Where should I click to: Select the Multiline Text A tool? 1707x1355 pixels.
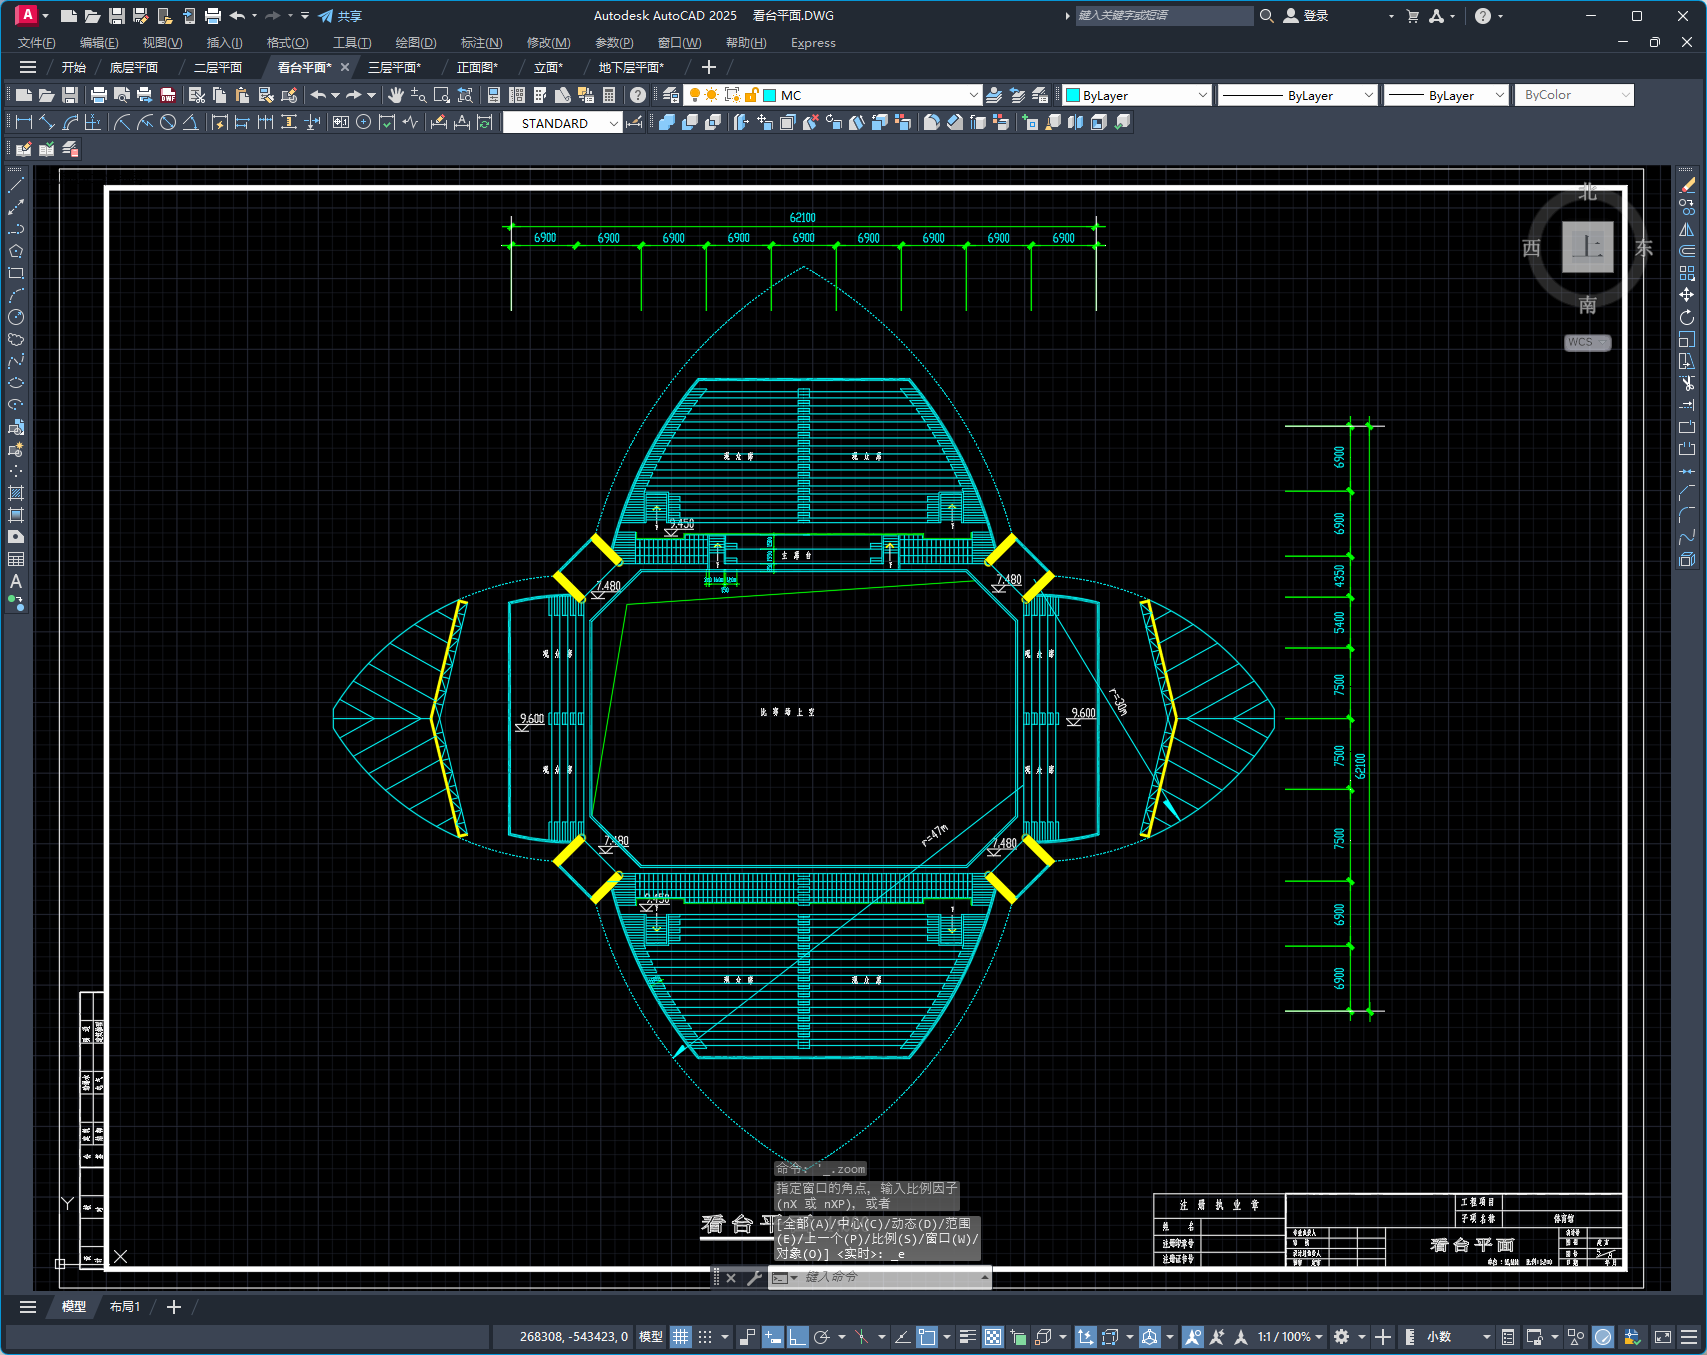(x=16, y=581)
